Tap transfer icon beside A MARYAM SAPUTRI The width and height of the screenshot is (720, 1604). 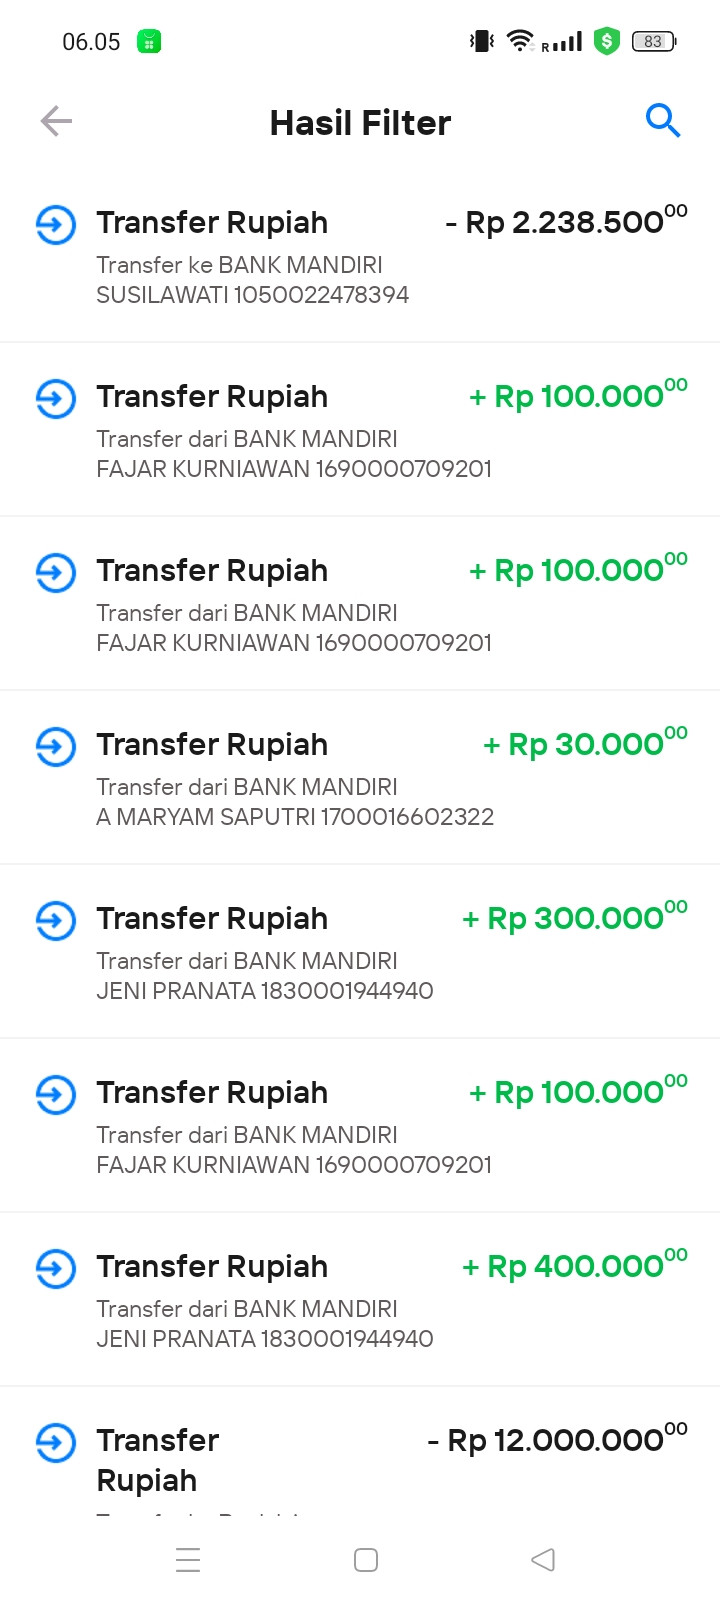[56, 747]
